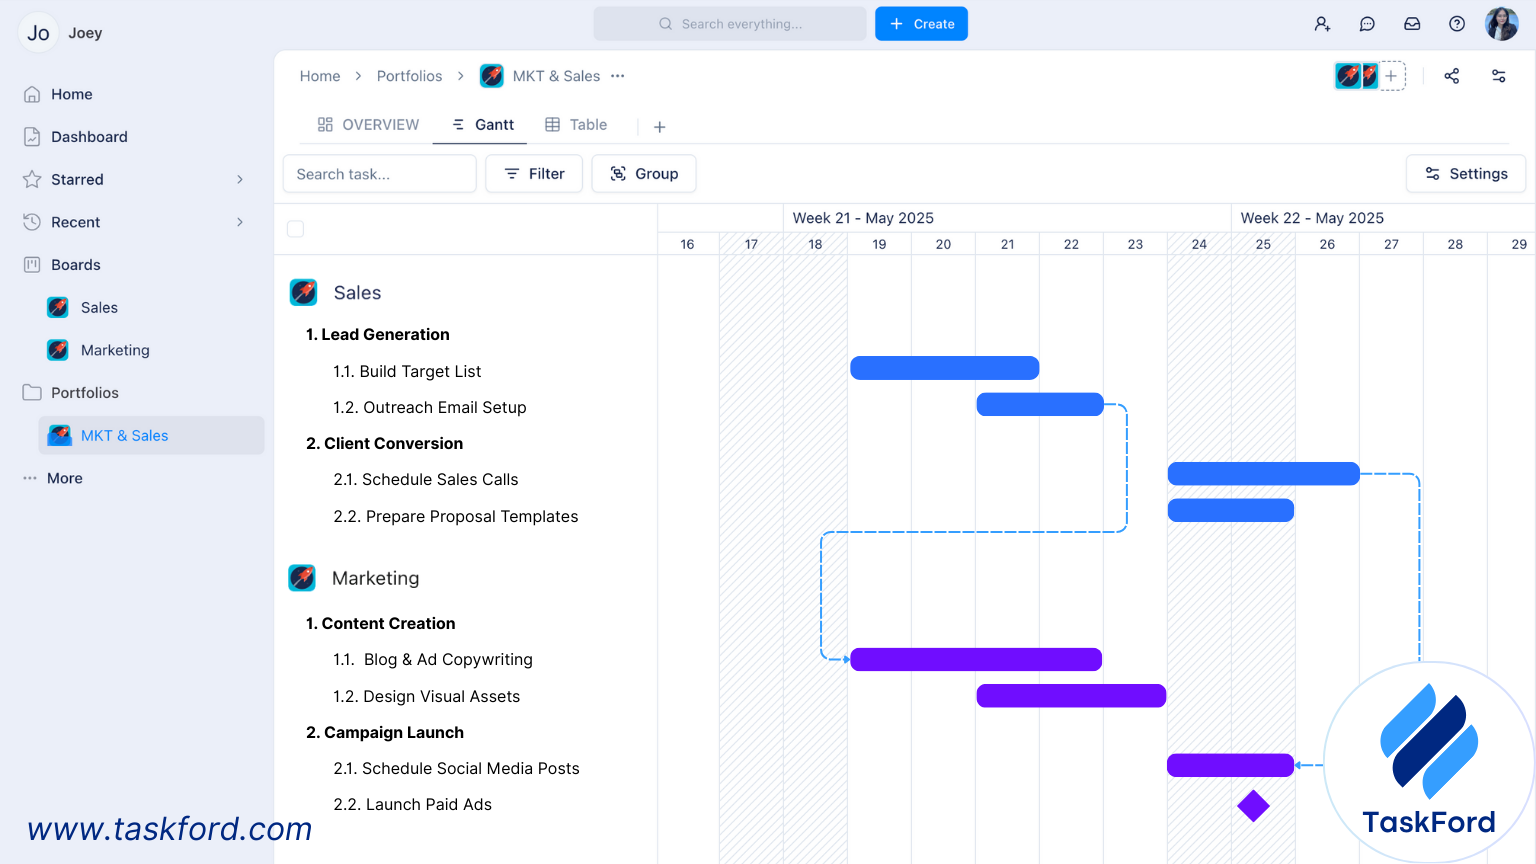Click the Group button
Viewport: 1536px width, 864px height.
(644, 173)
